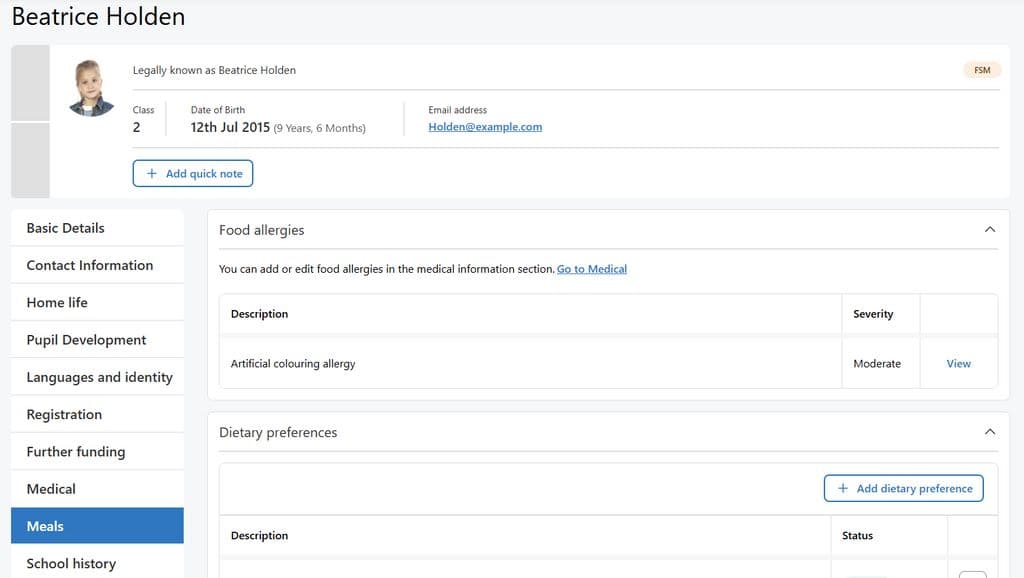Add a dietary preference

pos(903,488)
